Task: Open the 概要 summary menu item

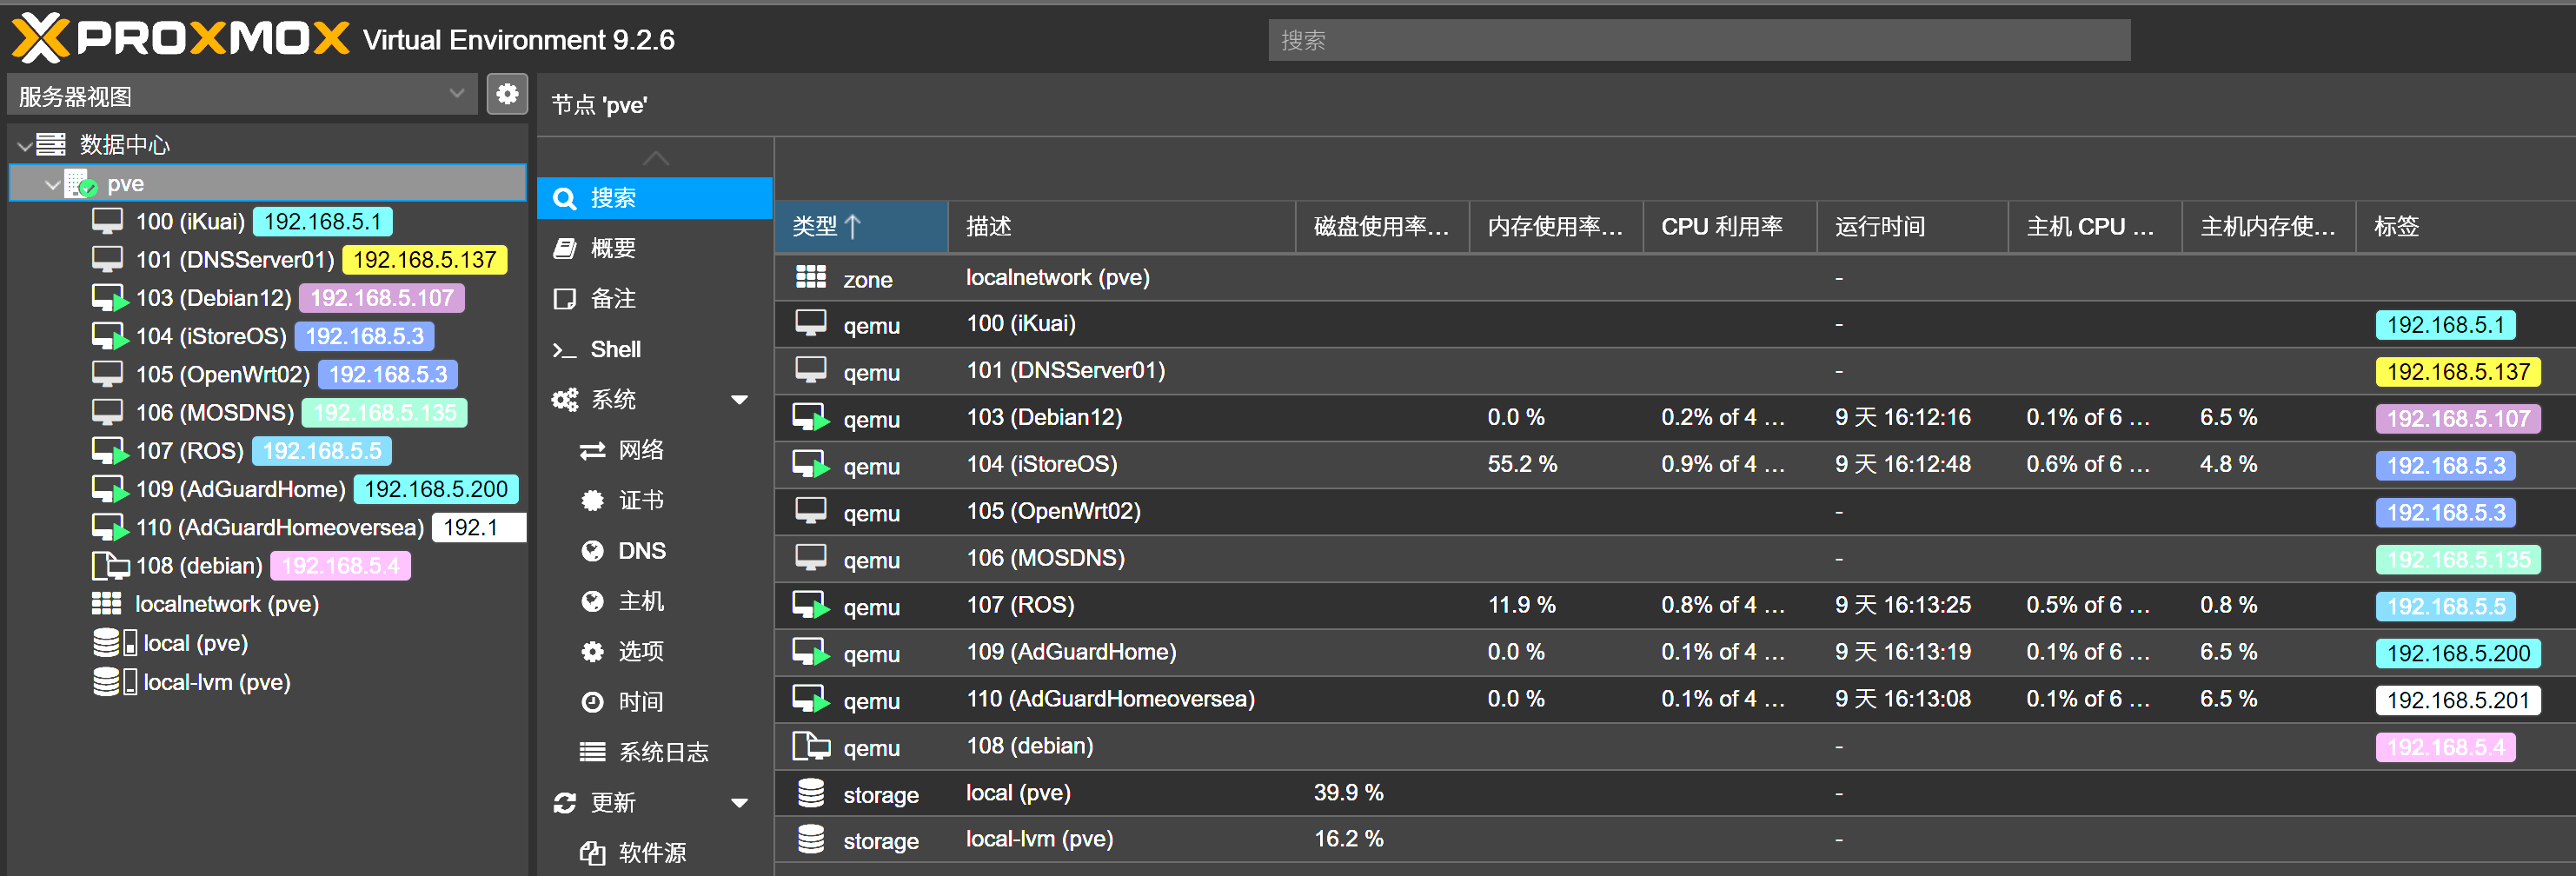Action: 655,248
